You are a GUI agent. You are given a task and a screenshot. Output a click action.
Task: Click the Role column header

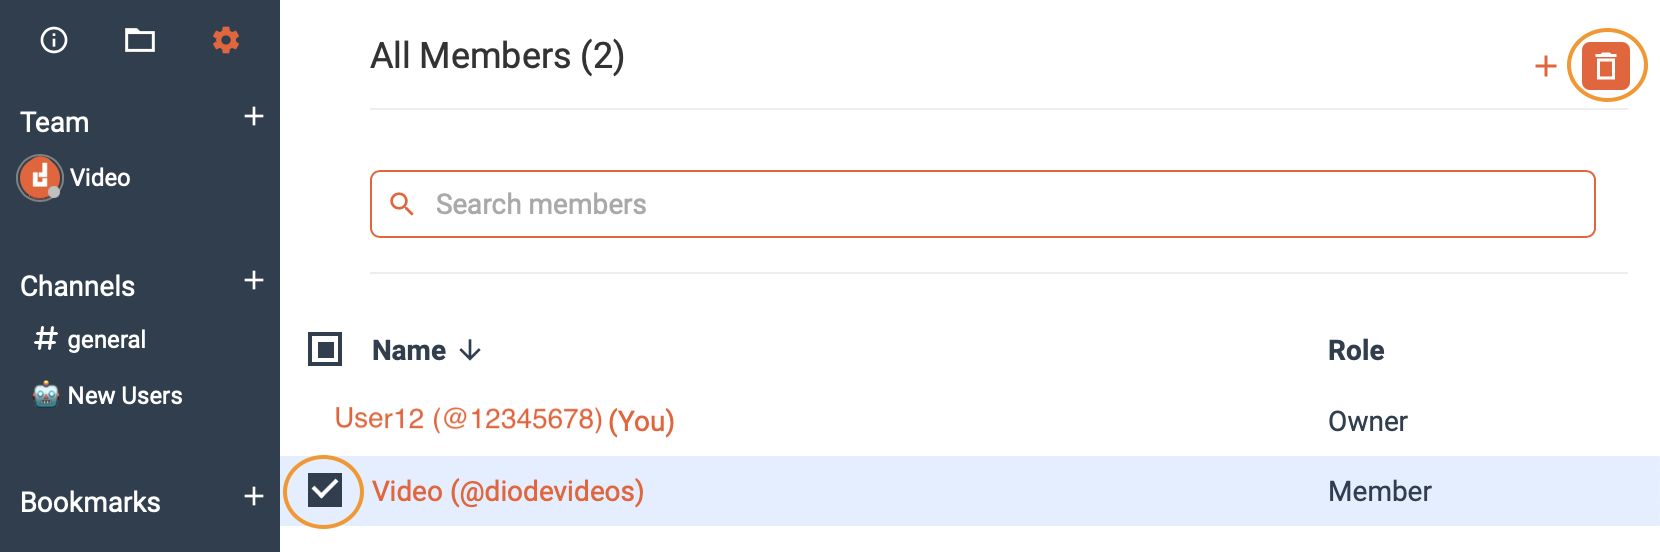click(1356, 351)
